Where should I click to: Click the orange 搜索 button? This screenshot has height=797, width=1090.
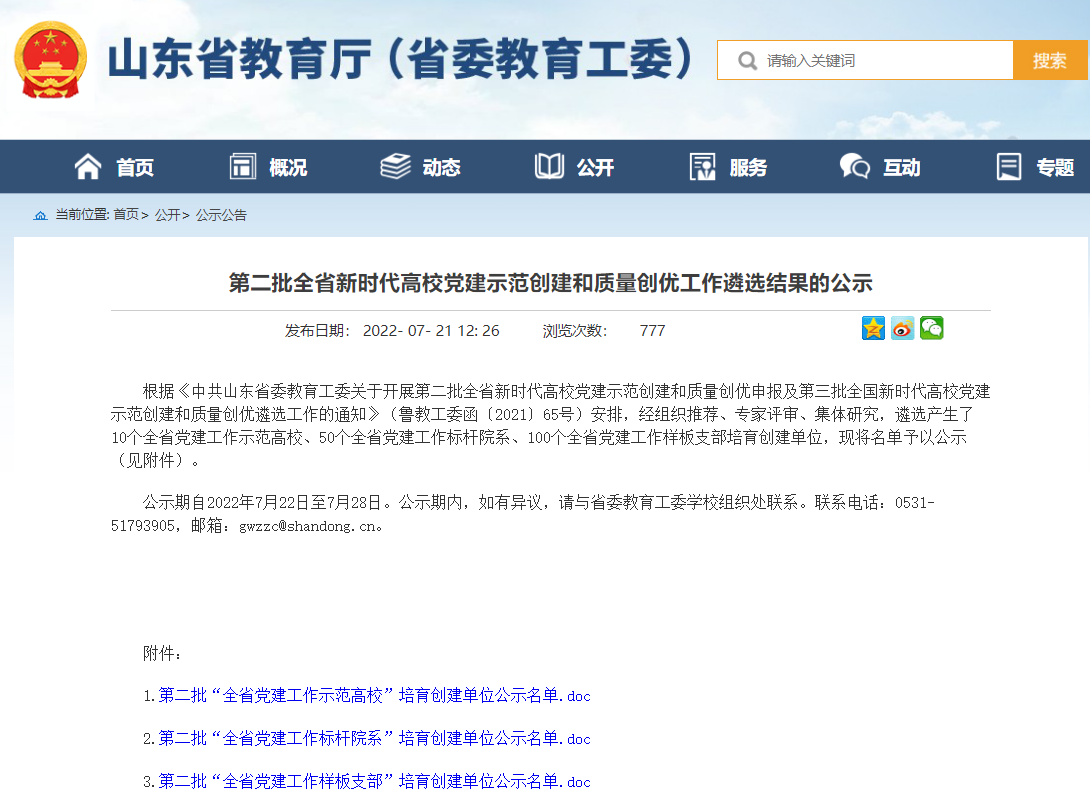[1050, 60]
